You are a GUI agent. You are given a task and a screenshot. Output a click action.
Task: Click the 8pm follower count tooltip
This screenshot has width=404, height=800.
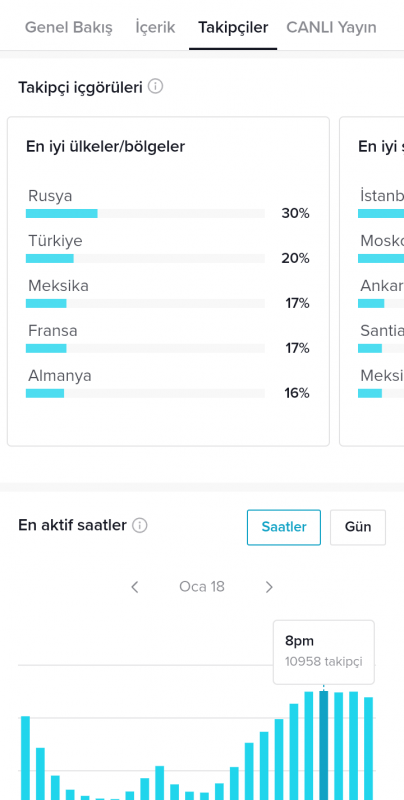coord(323,652)
